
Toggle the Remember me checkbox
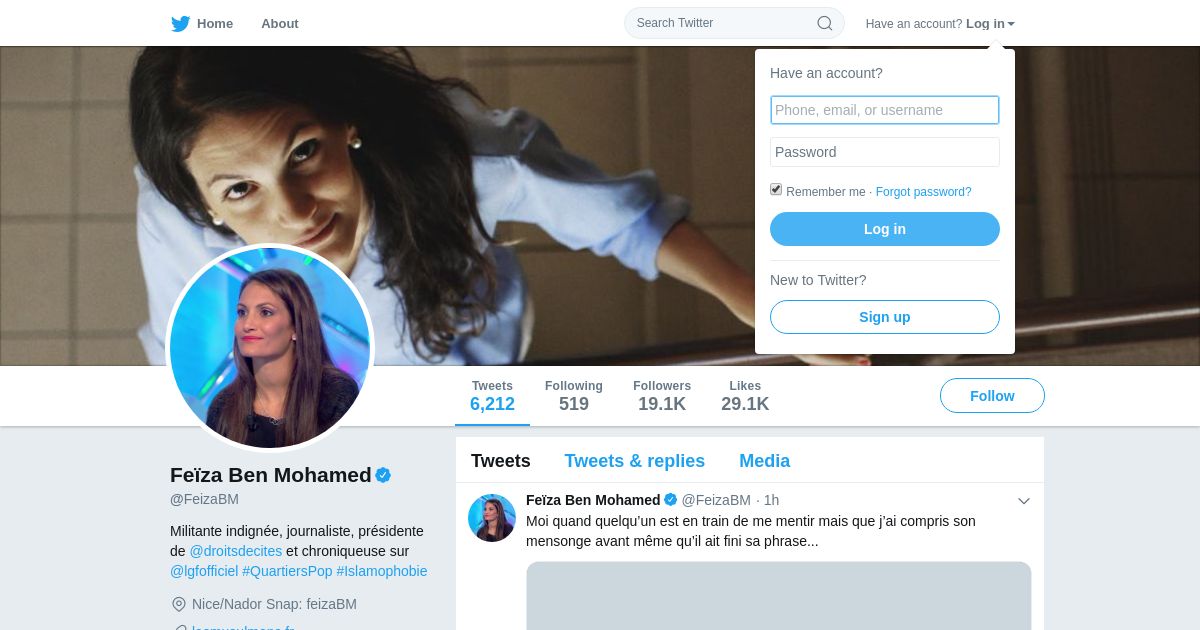[776, 189]
